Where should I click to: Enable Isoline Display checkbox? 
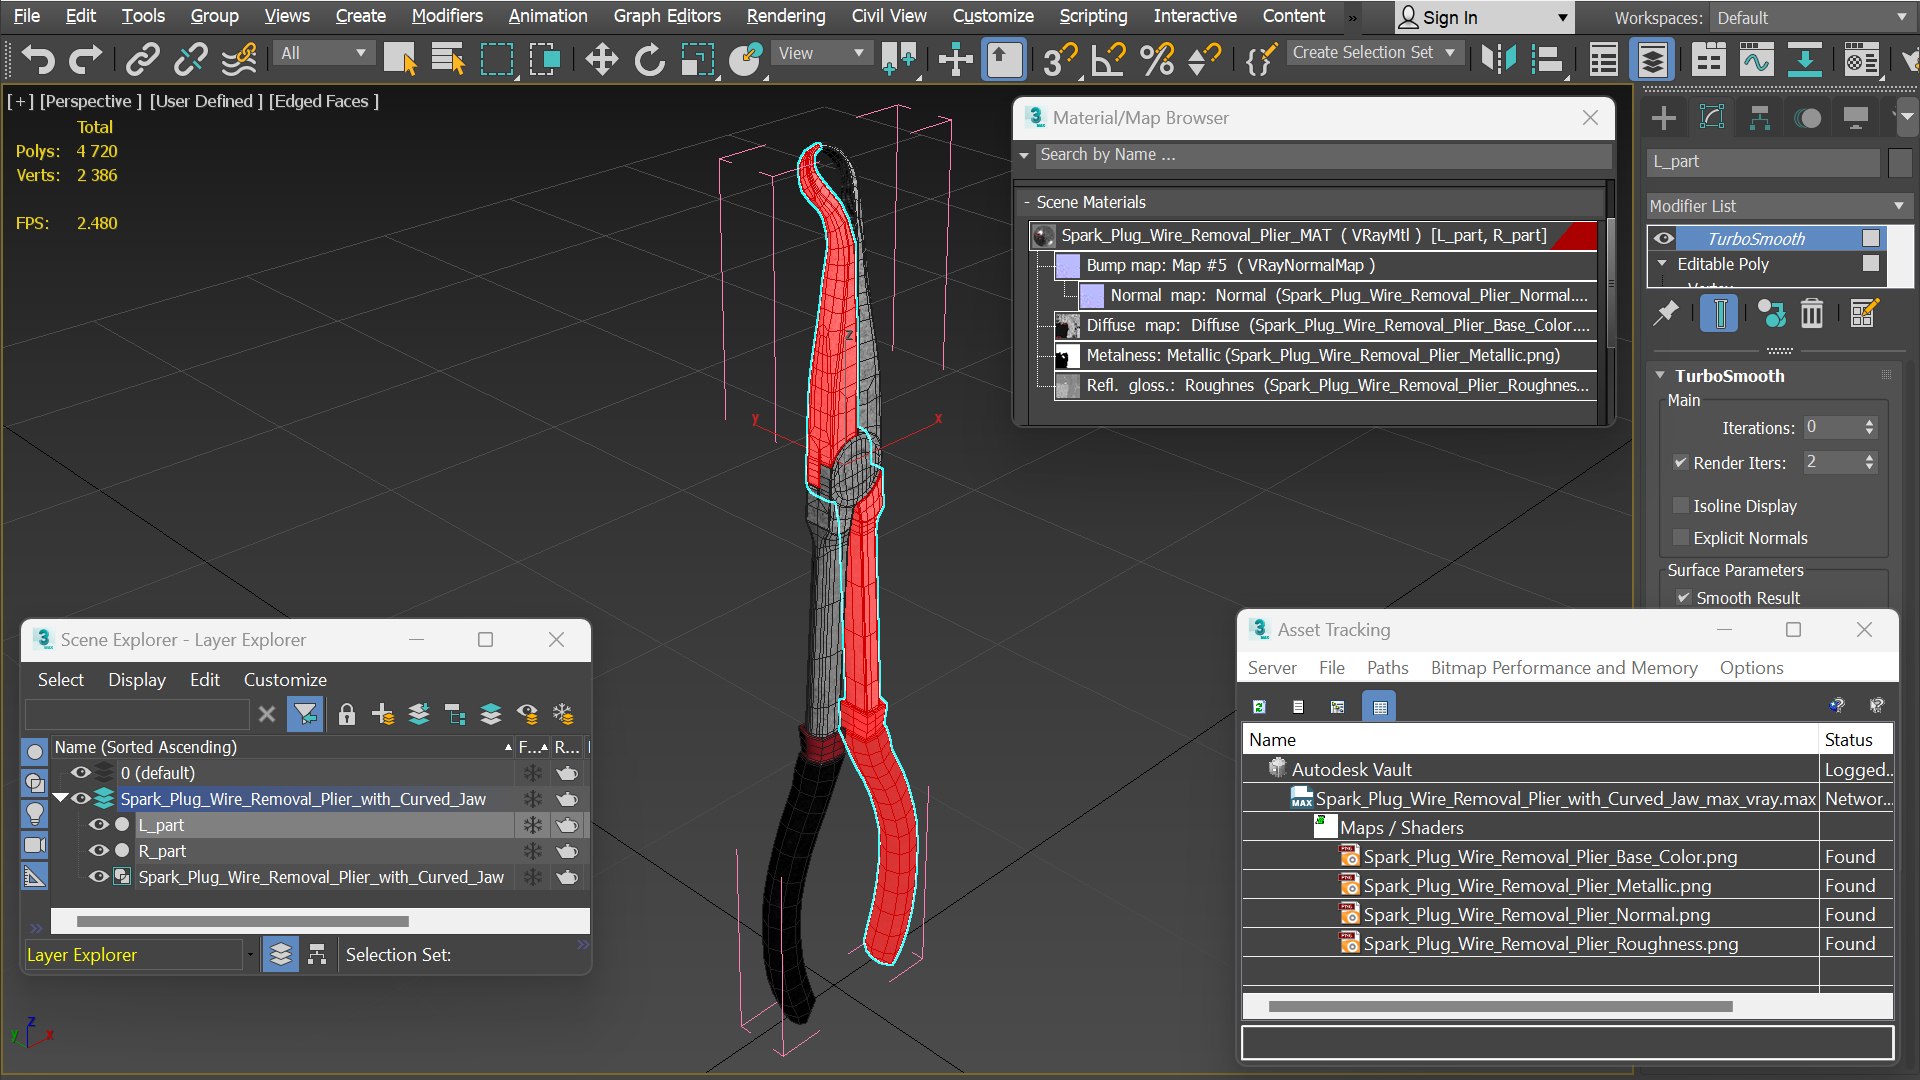click(1681, 506)
